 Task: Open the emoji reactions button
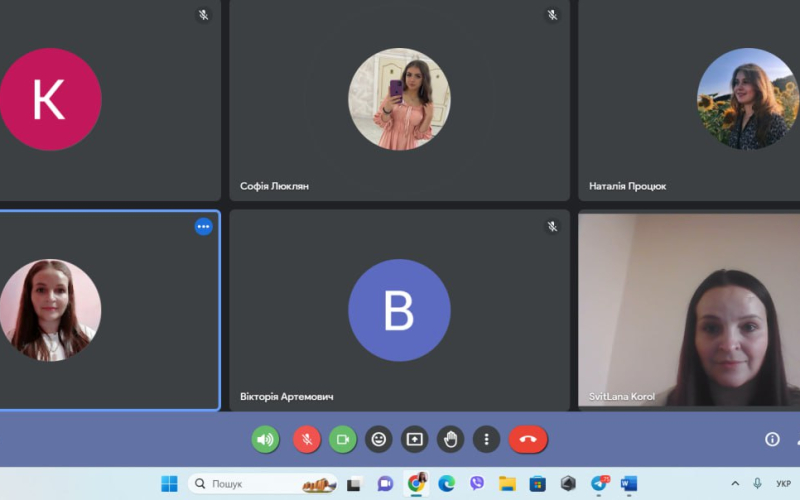[x=379, y=439]
